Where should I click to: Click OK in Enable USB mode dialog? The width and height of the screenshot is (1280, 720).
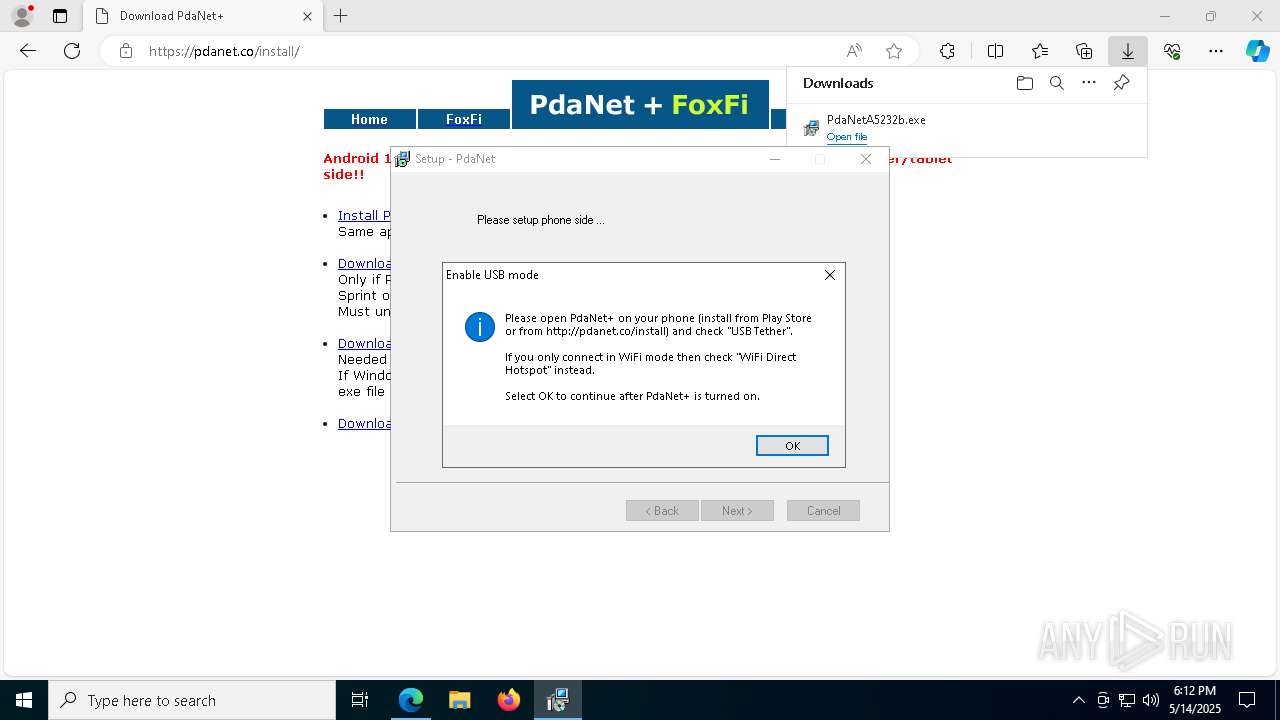tap(792, 446)
